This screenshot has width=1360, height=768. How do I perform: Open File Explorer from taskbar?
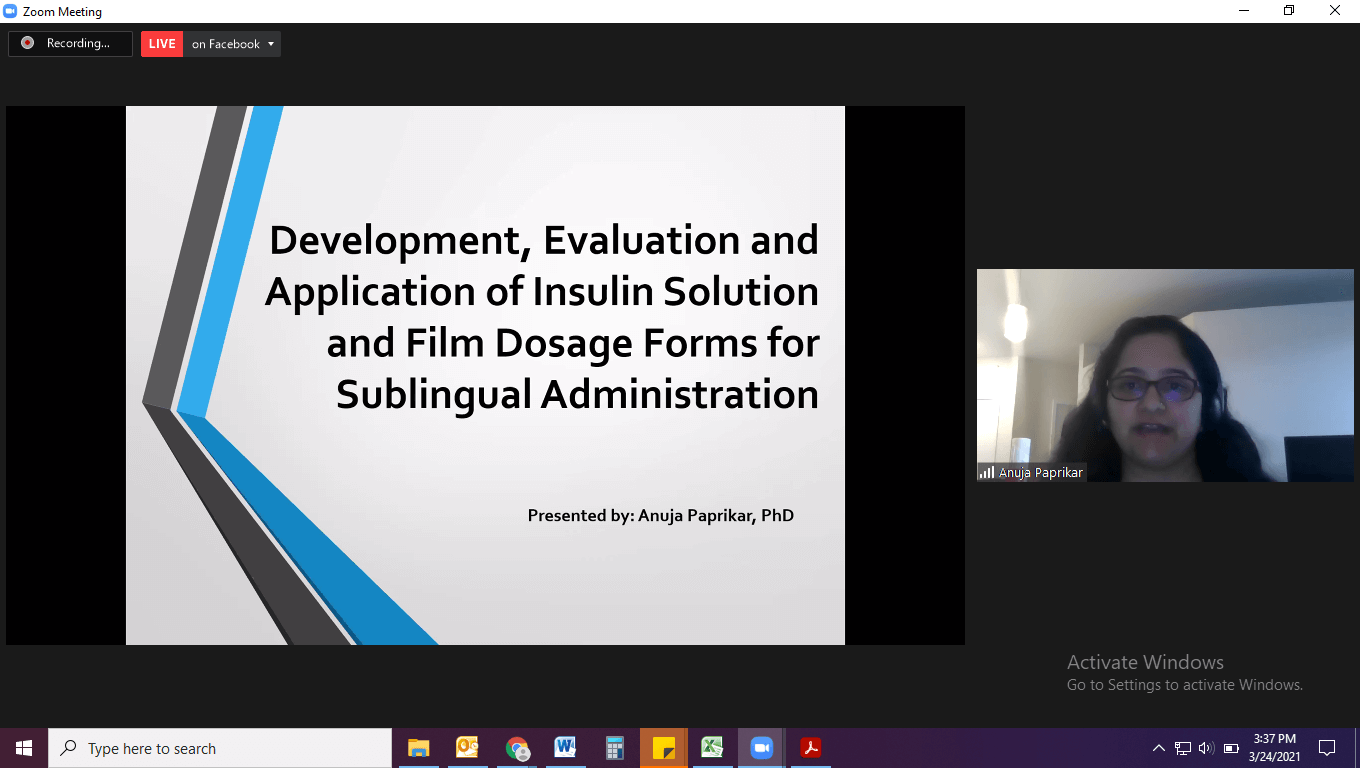[x=418, y=748]
